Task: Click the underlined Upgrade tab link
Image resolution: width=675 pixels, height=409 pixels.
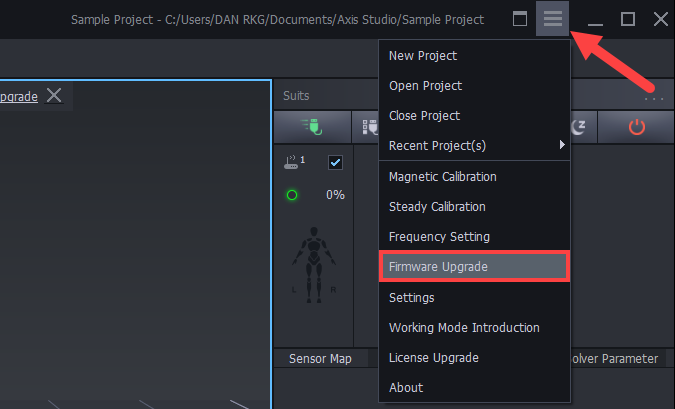Action: pyautogui.click(x=19, y=96)
